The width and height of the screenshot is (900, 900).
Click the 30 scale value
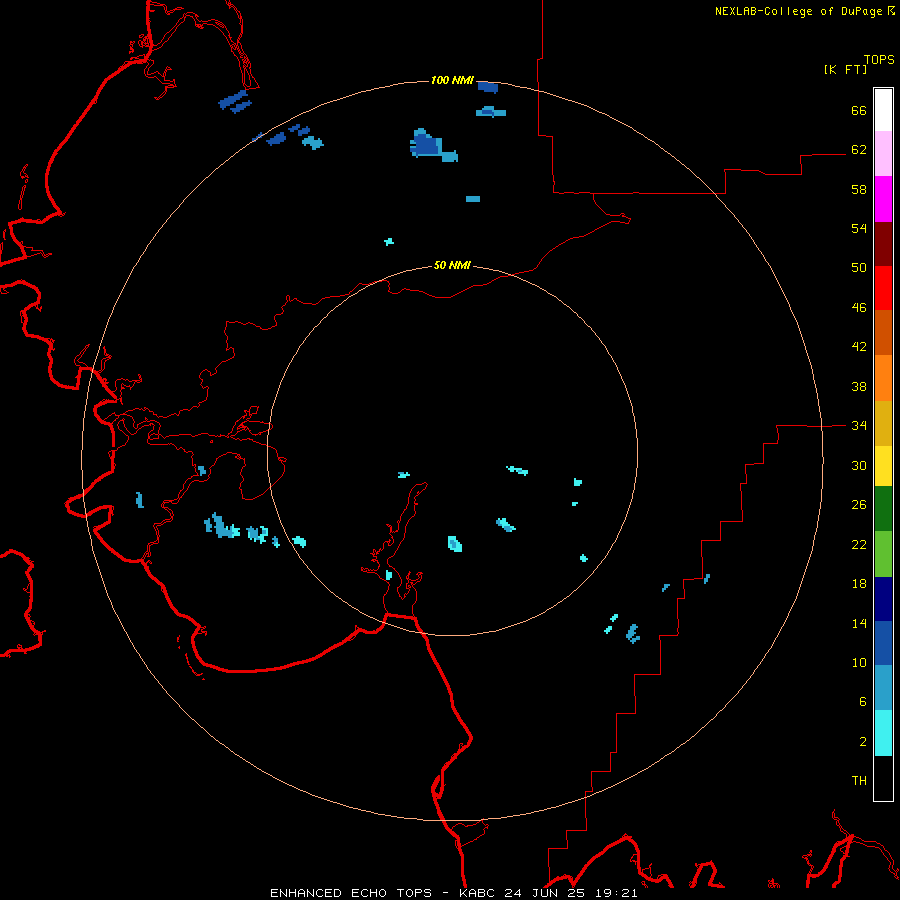(859, 465)
